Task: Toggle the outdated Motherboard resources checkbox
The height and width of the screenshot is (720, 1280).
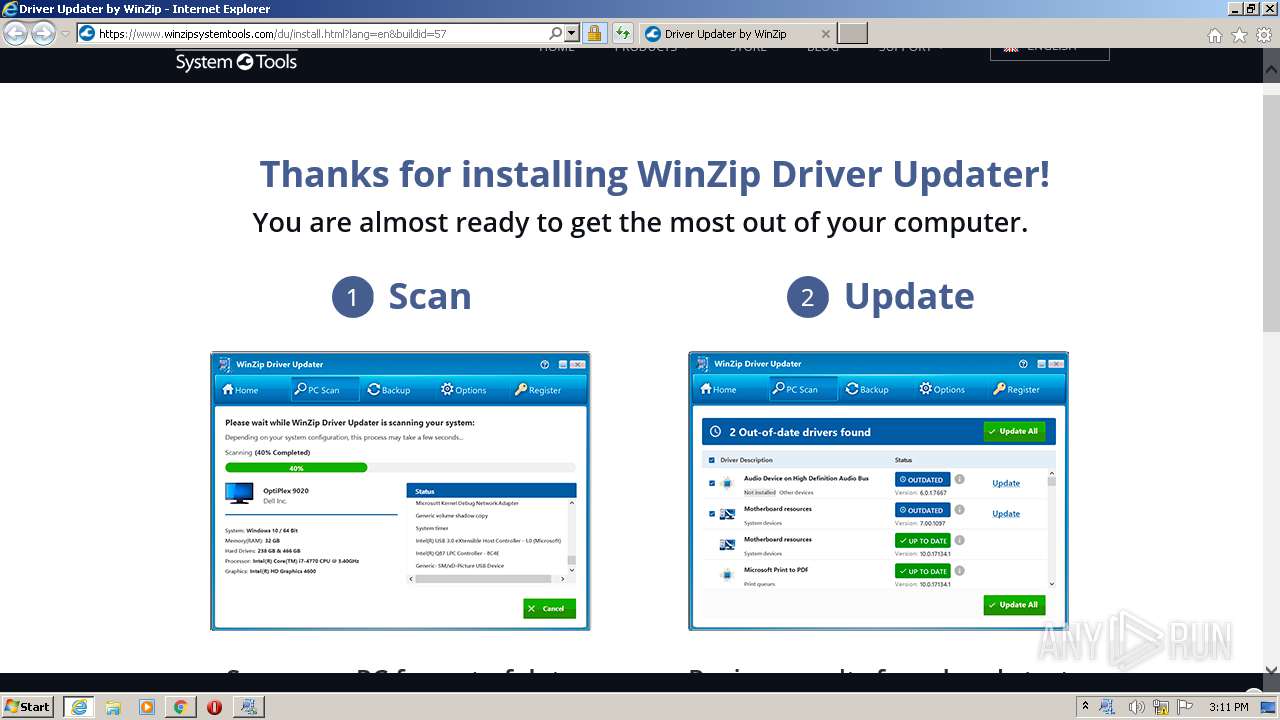Action: point(712,514)
